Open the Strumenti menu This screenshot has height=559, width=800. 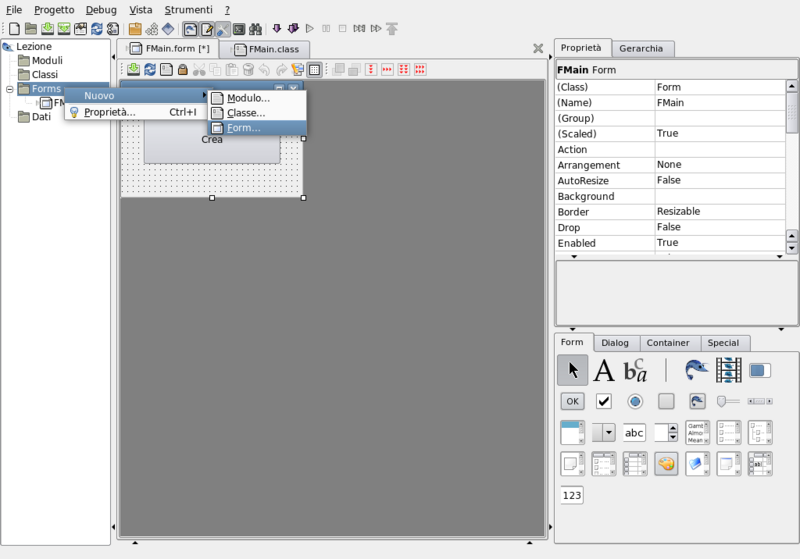[188, 10]
